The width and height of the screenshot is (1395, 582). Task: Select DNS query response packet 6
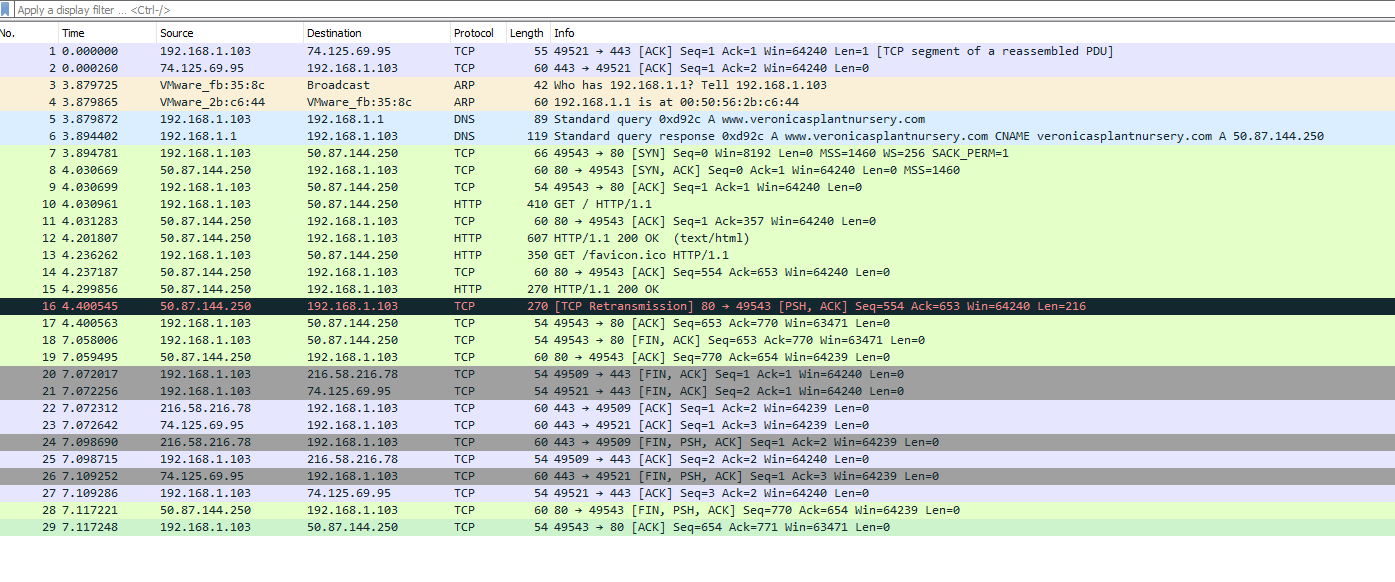[697, 136]
